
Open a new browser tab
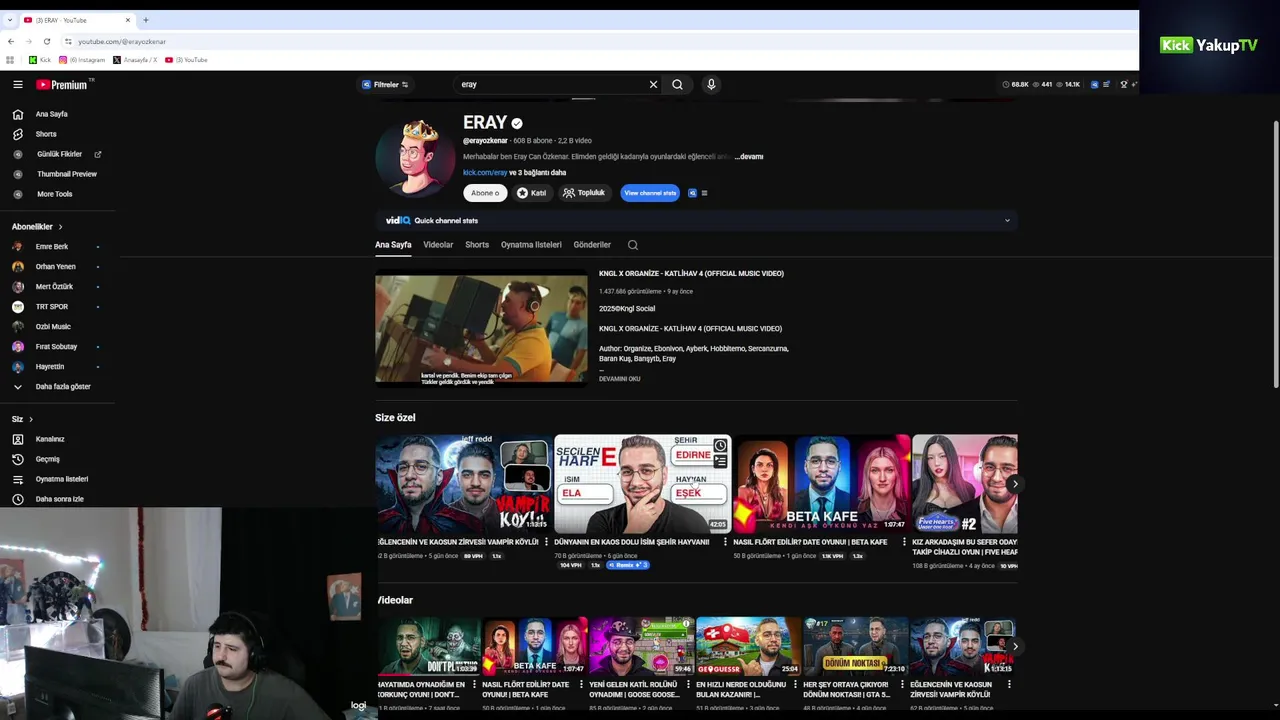[x=145, y=20]
